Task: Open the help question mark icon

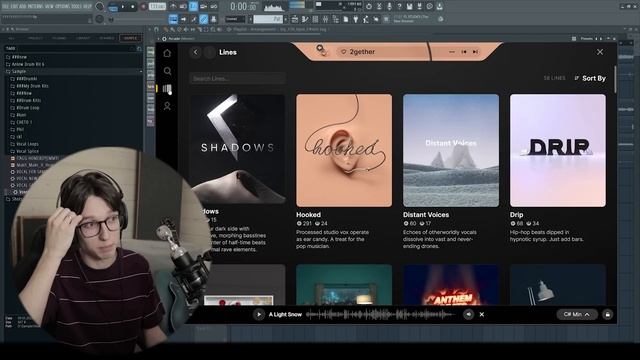Action: tap(399, 7)
